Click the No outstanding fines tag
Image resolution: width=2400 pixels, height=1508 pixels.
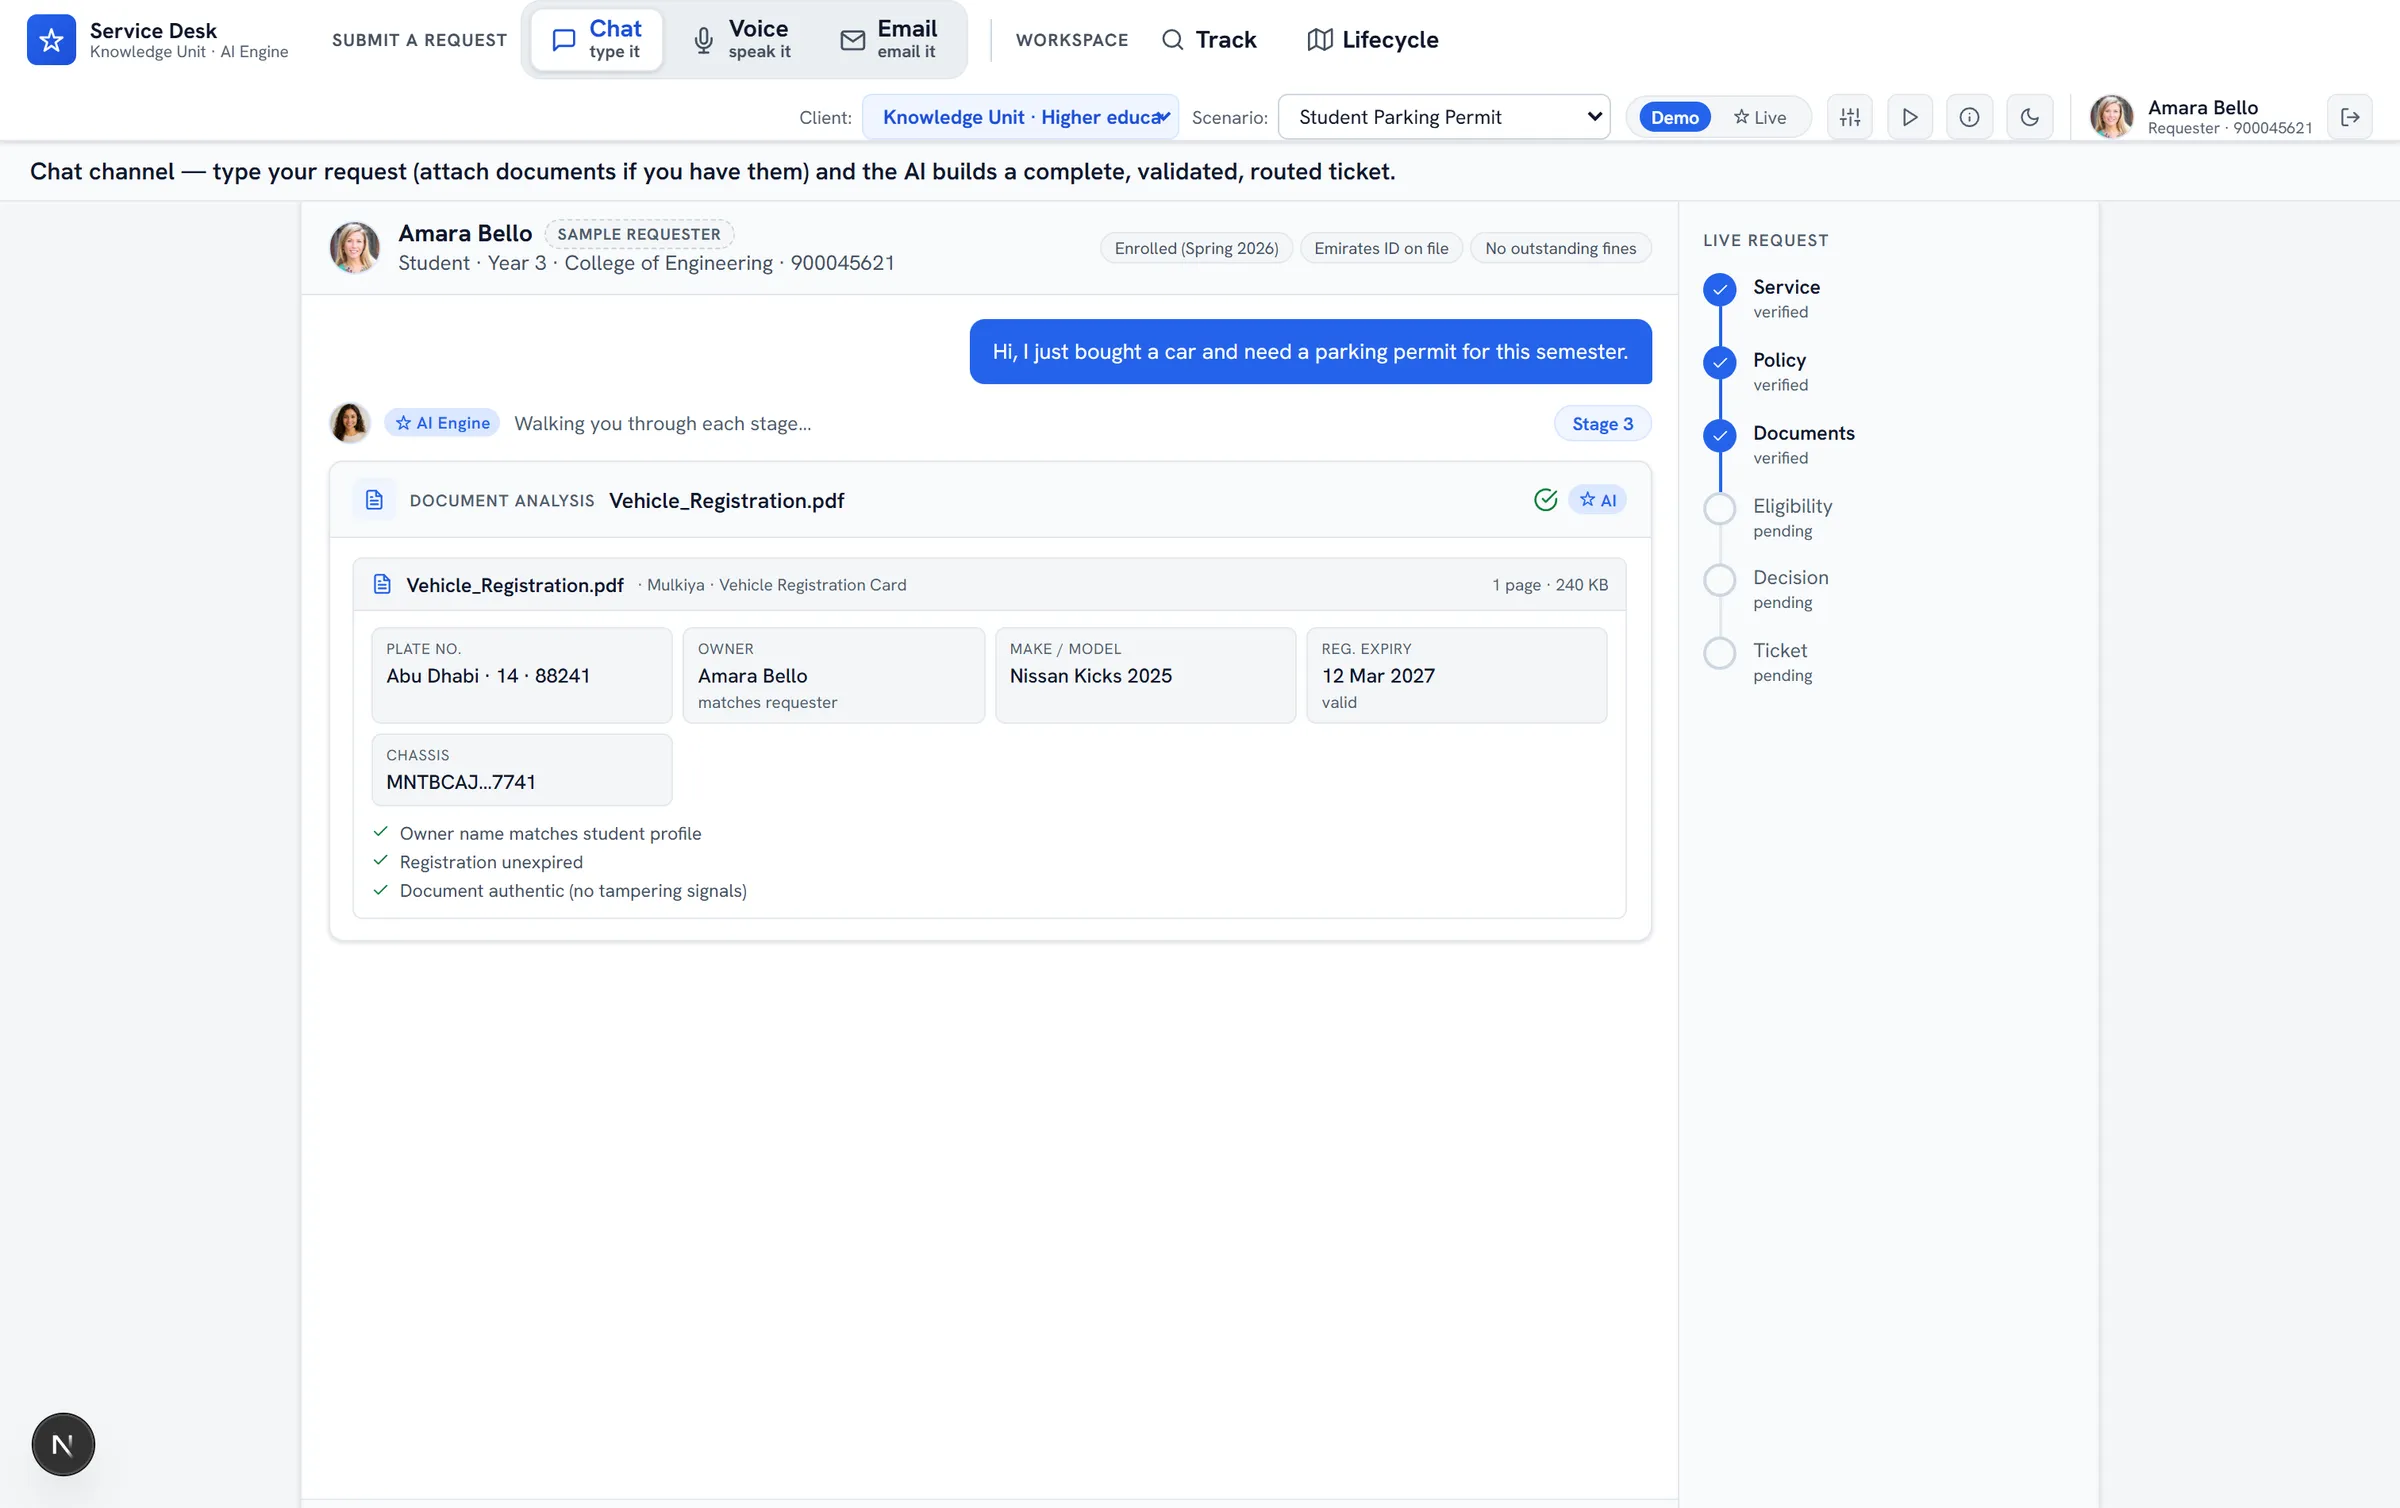[x=1561, y=248]
